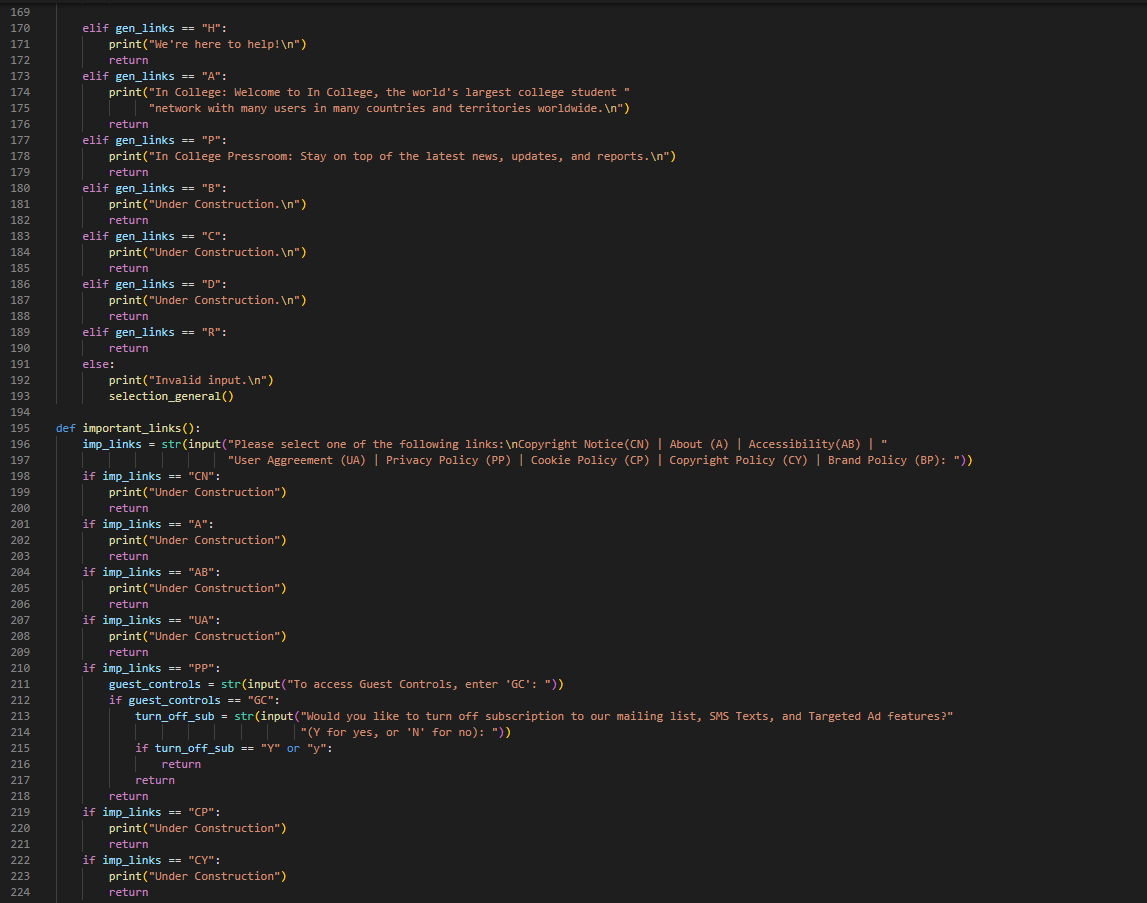Click line number 195 in the gutter
Screen dimensions: 1147x903
pos(20,427)
